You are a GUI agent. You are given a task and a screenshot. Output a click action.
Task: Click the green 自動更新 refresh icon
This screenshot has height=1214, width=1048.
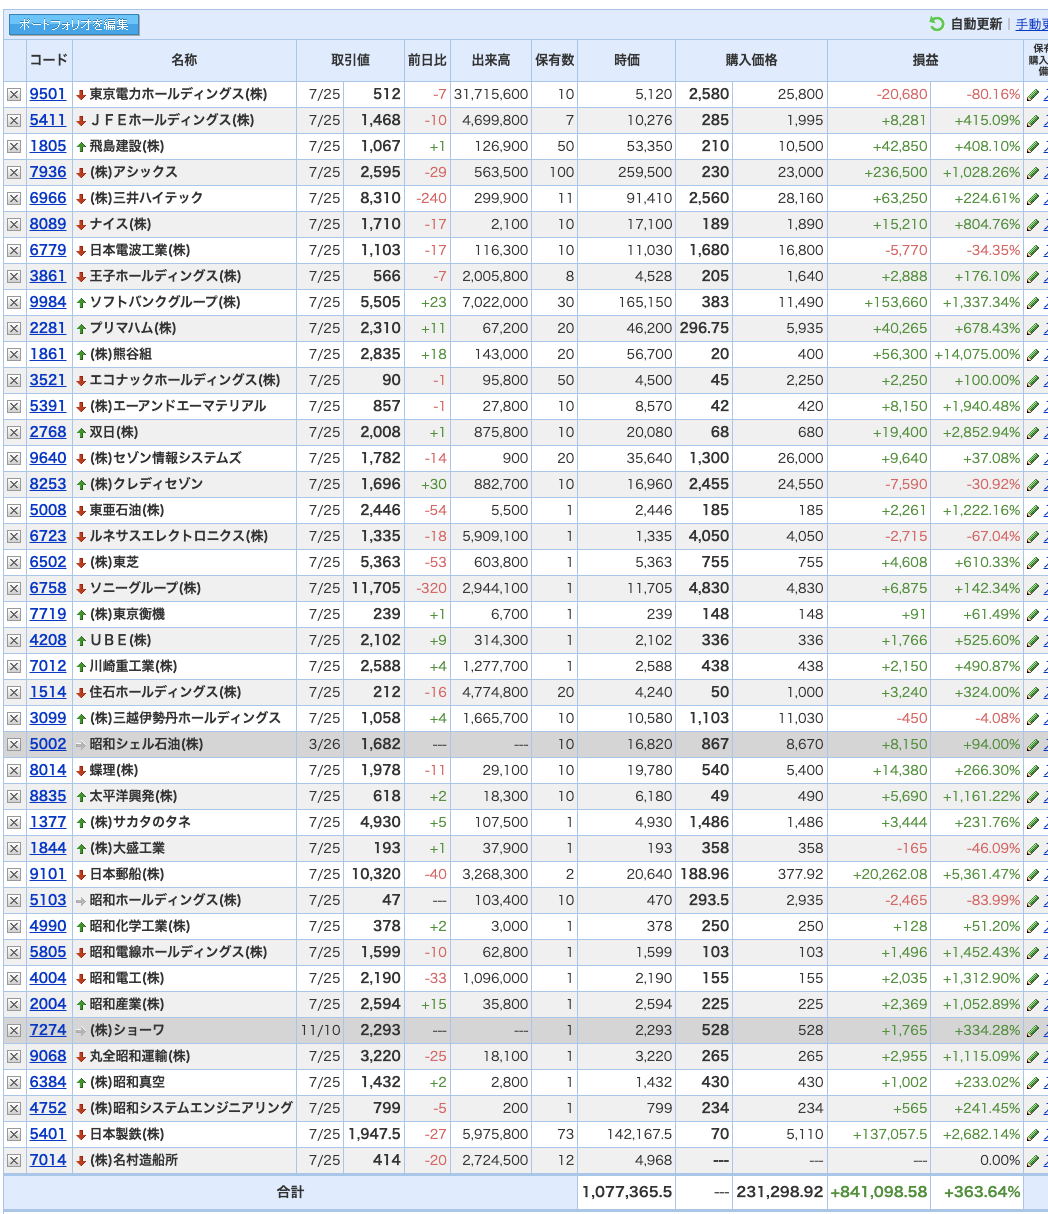pos(937,24)
